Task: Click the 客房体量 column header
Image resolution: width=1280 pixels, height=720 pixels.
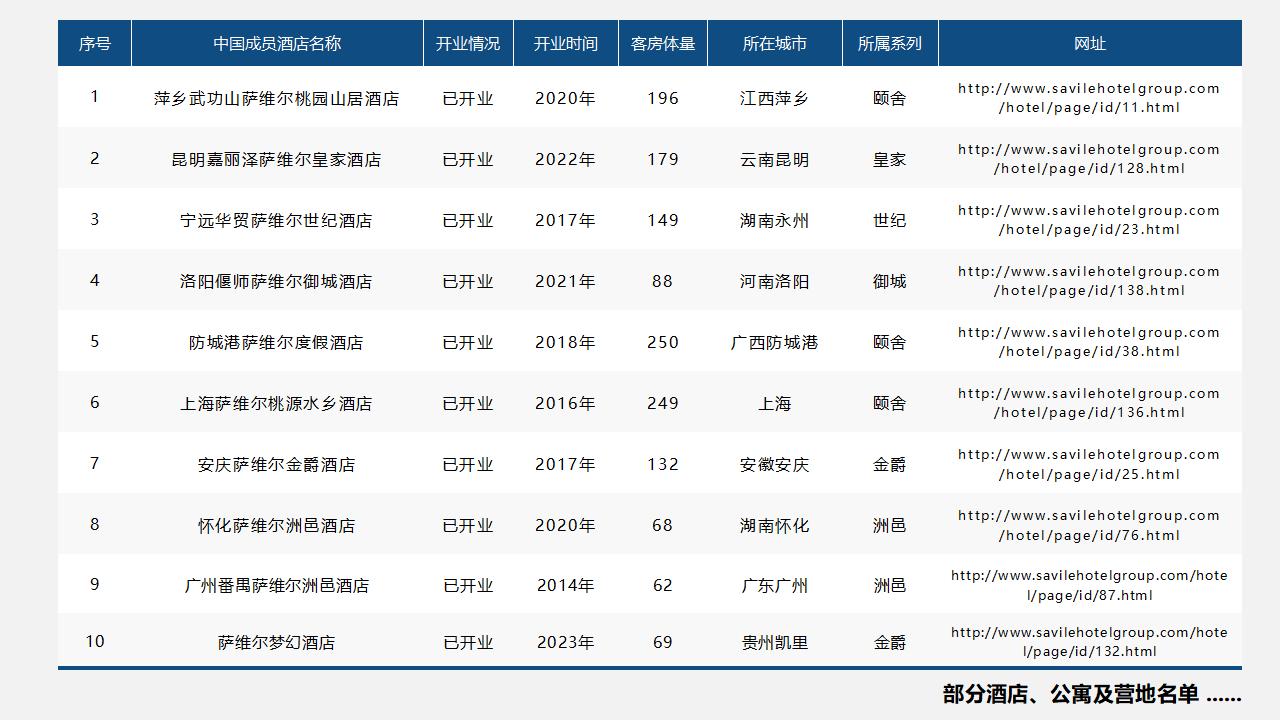Action: [663, 44]
